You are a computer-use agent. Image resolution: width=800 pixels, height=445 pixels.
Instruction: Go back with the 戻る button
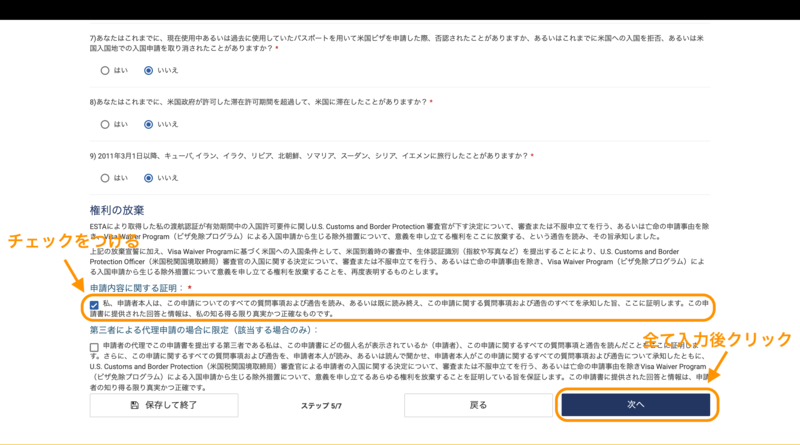tap(478, 405)
